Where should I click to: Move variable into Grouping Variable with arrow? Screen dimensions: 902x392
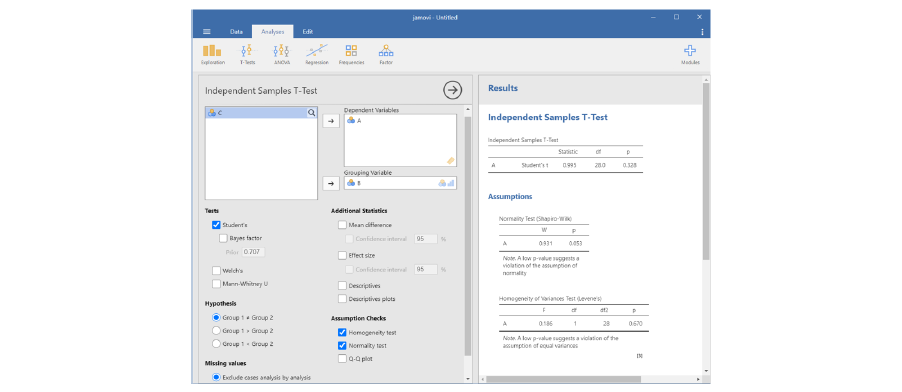330,184
